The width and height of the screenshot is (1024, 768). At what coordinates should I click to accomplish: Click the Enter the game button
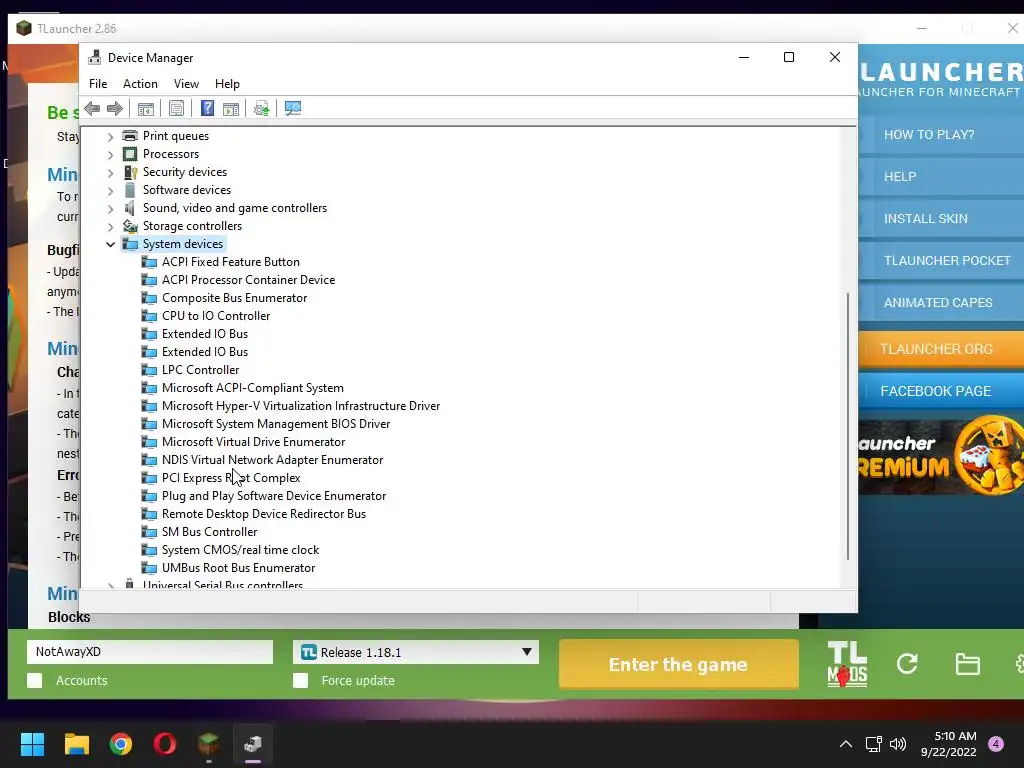(x=679, y=664)
